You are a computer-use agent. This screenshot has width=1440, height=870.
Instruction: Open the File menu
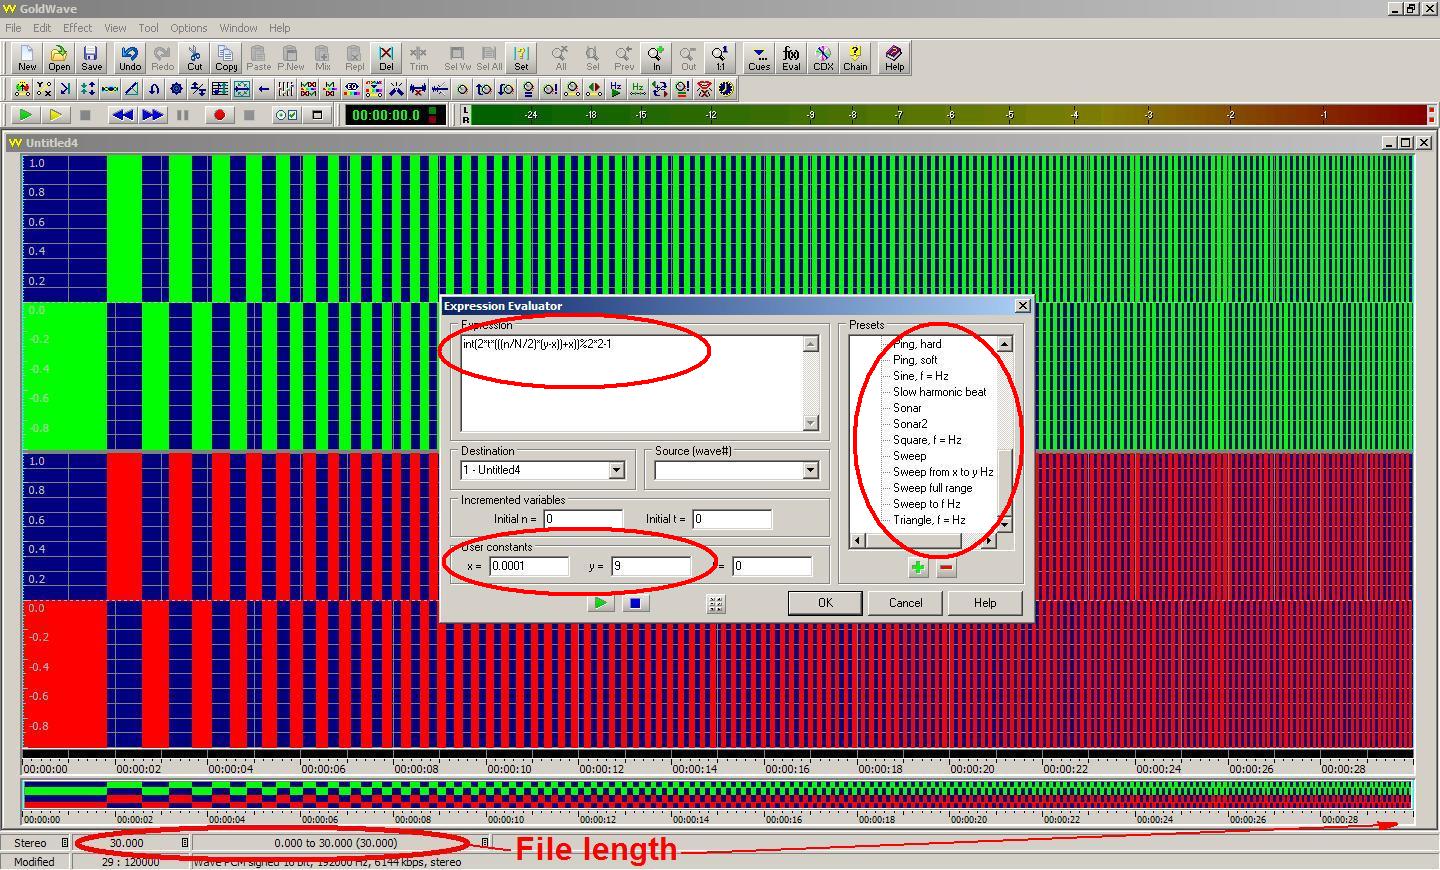13,28
